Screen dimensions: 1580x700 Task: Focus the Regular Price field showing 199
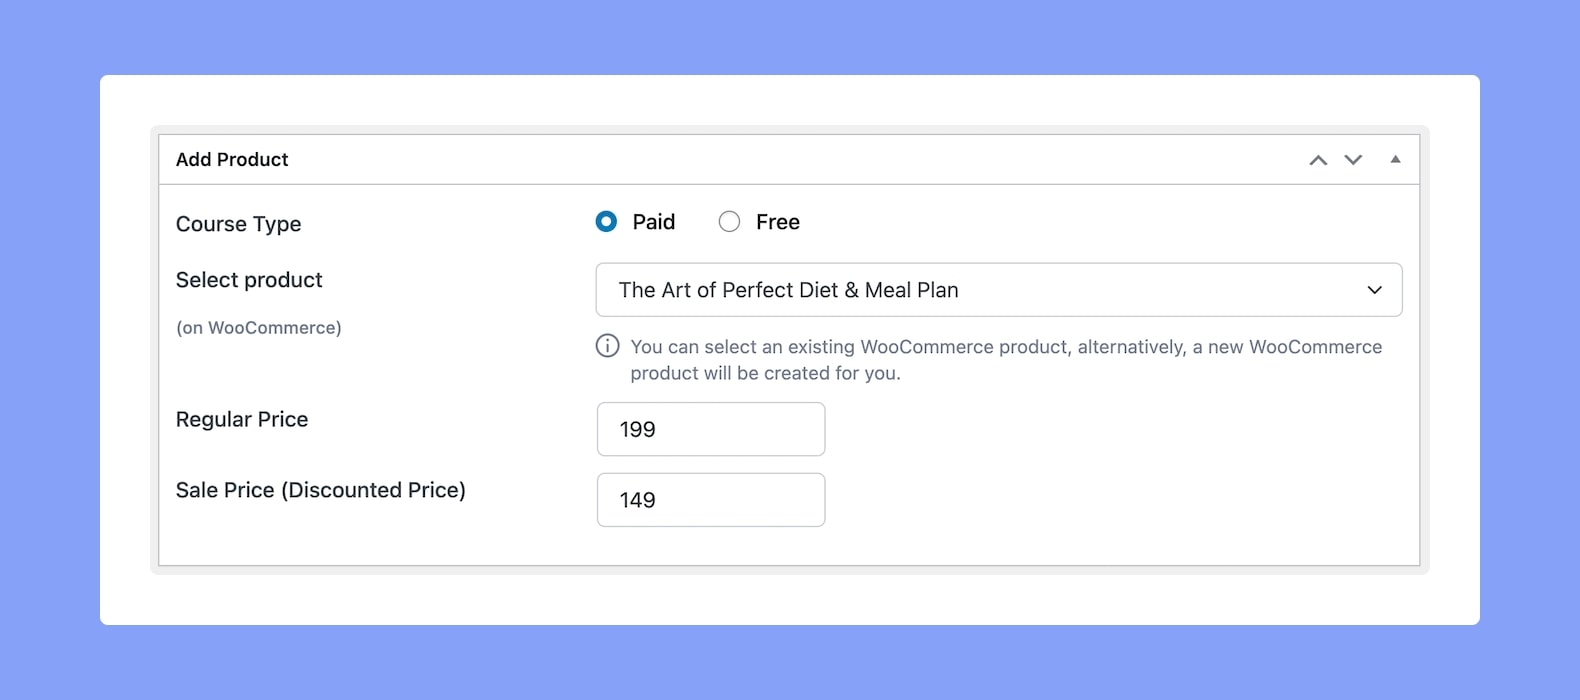(711, 429)
